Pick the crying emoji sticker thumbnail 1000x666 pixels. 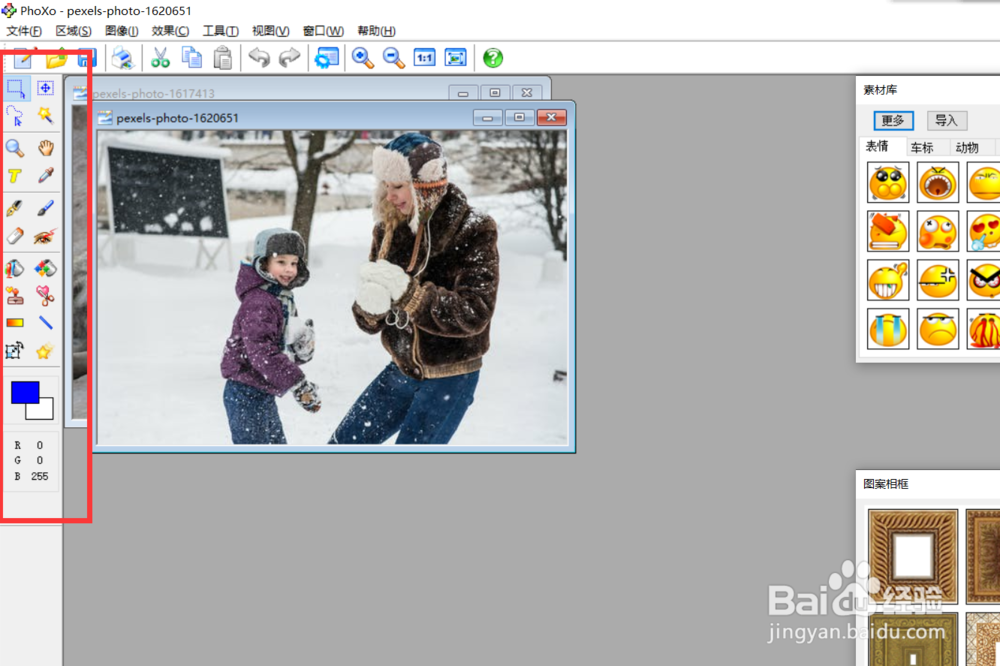(887, 329)
